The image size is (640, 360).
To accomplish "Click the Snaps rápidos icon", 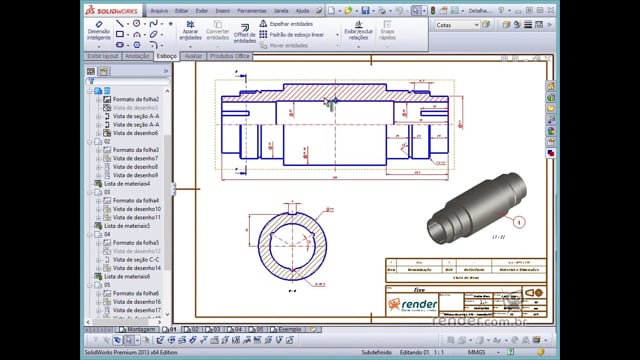I will (387, 30).
